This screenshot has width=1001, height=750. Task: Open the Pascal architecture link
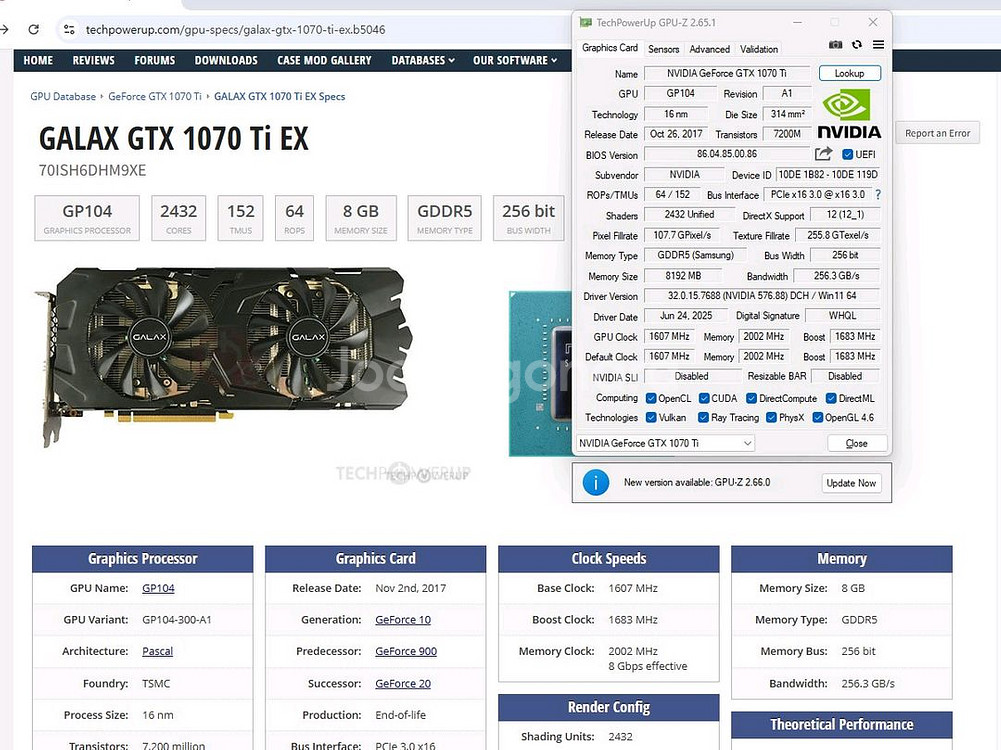158,651
